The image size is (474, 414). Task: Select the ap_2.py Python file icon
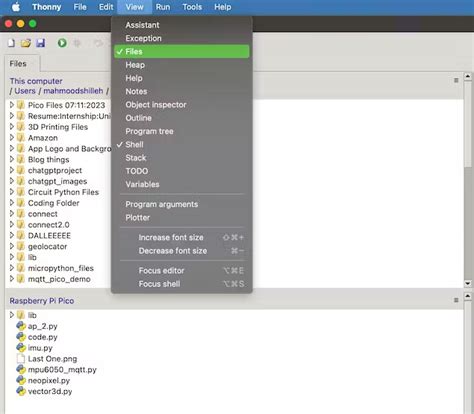coord(21,326)
